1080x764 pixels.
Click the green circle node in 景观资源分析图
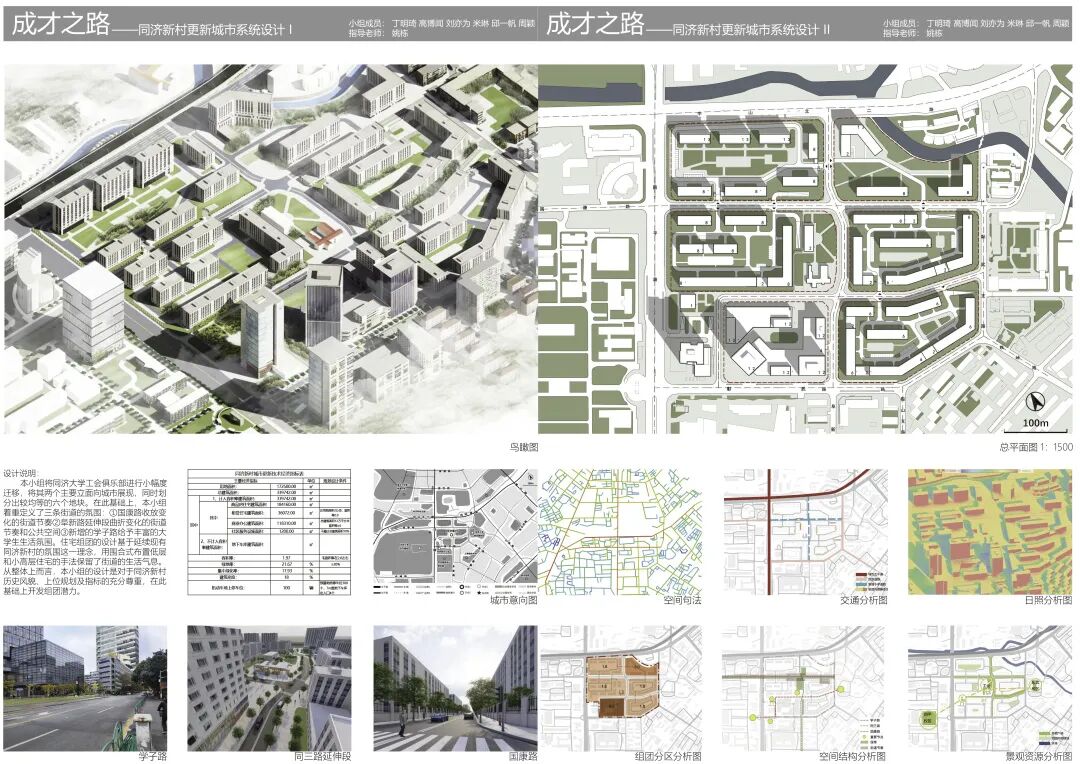coord(926,719)
